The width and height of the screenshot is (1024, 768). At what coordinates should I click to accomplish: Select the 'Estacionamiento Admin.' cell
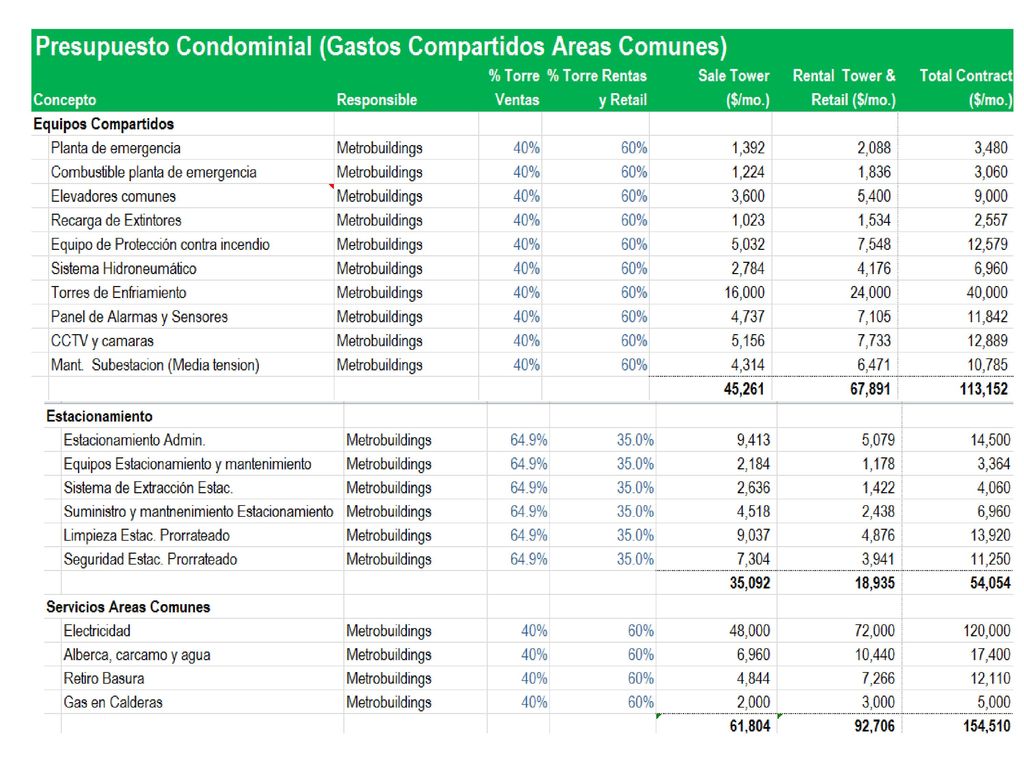(x=134, y=440)
